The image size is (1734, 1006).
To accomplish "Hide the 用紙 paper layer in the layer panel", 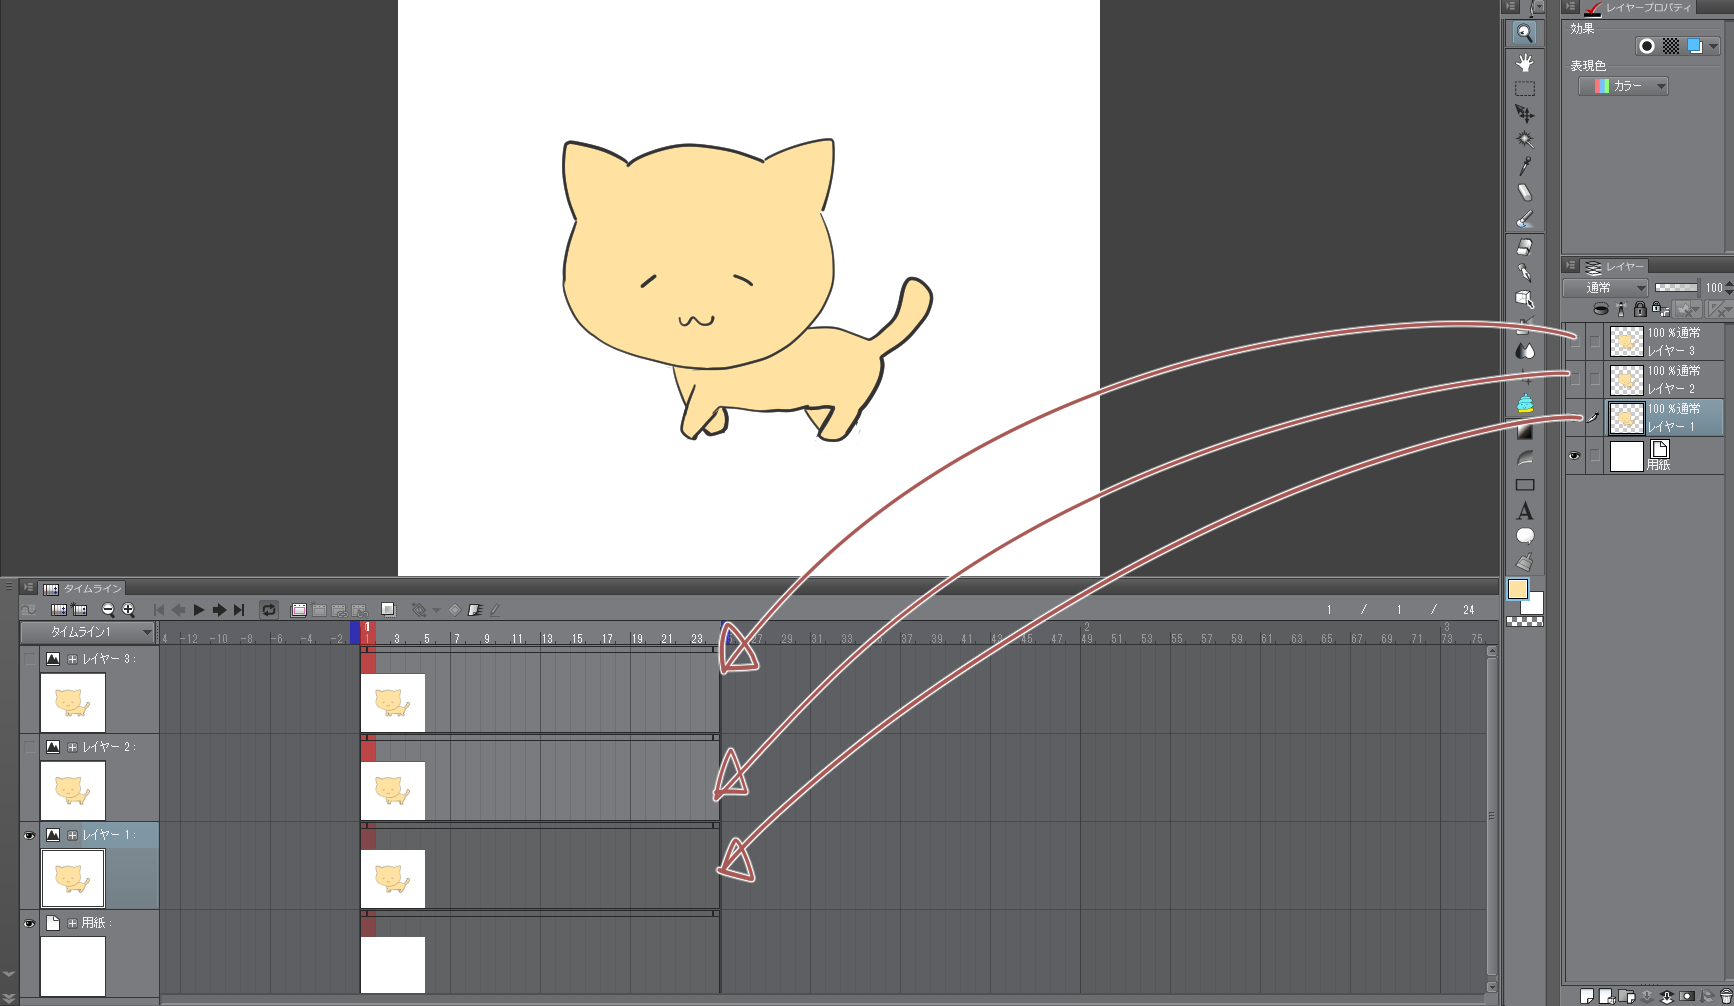I will click(x=1575, y=456).
